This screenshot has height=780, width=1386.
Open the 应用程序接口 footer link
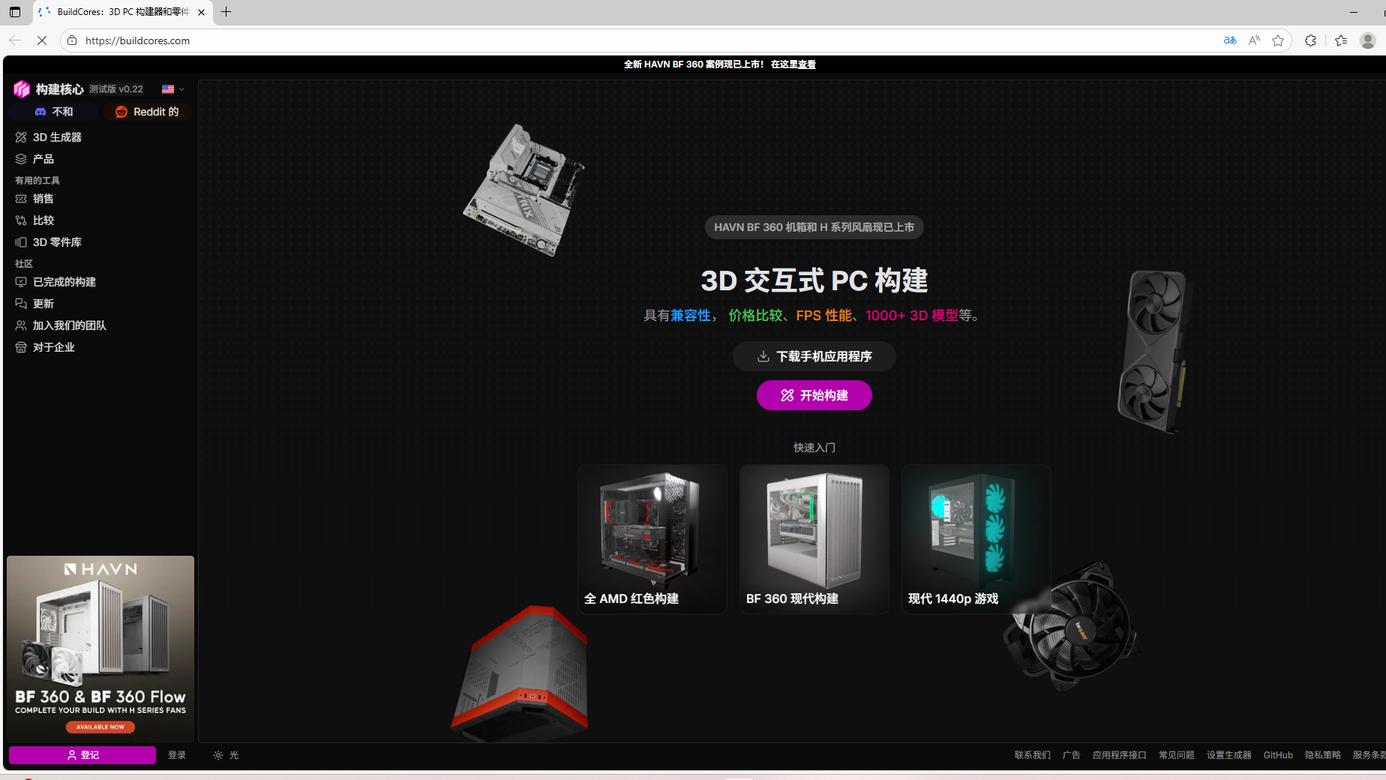click(x=1119, y=755)
